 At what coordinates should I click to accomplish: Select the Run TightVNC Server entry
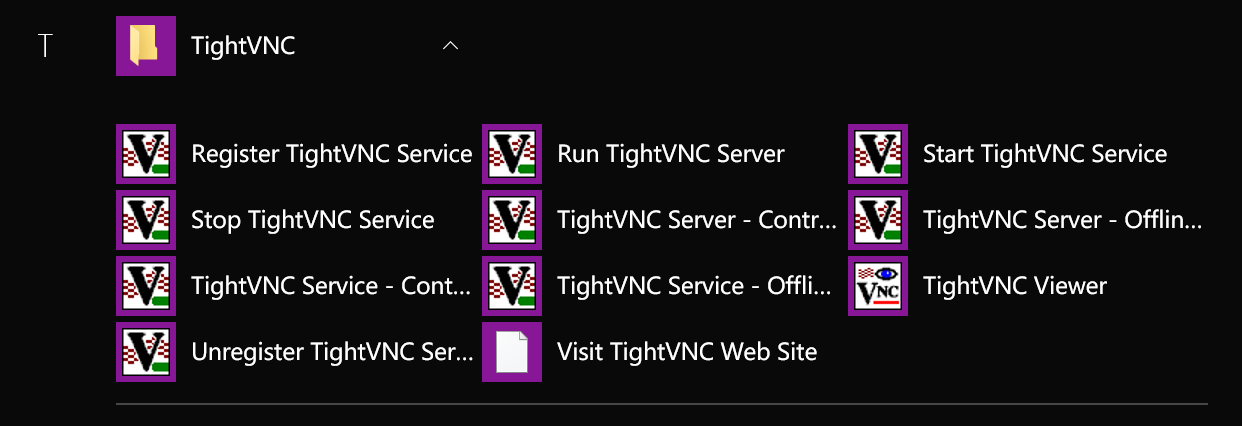(x=670, y=154)
